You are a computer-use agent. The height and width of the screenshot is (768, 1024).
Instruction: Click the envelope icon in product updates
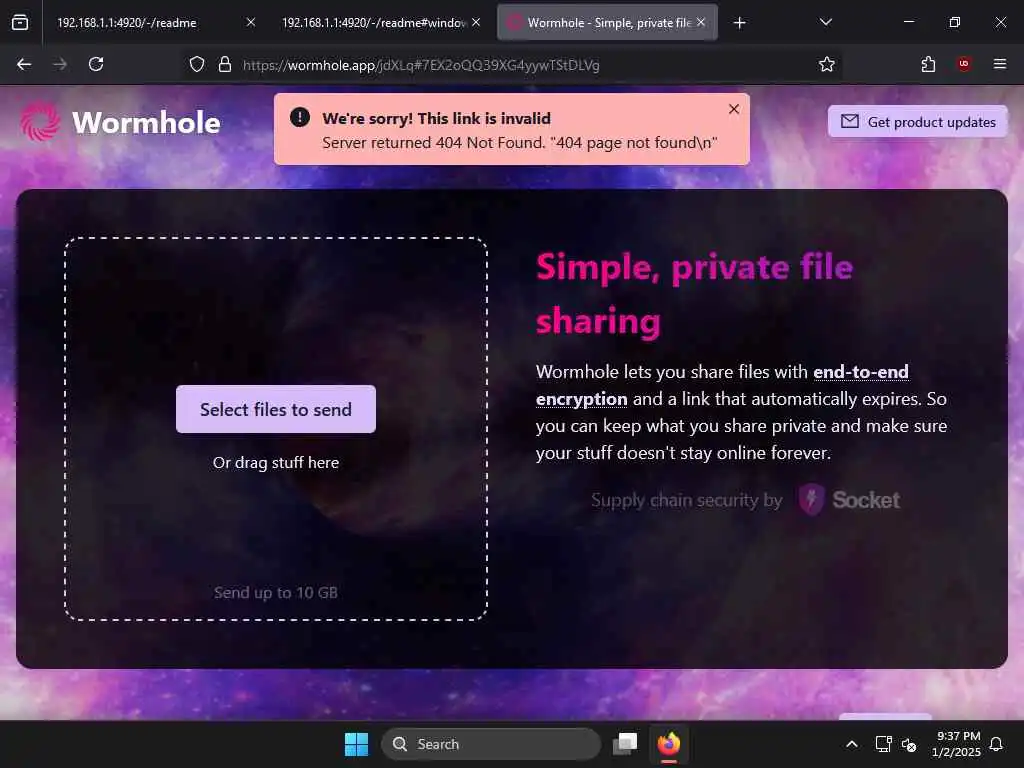pyautogui.click(x=850, y=121)
